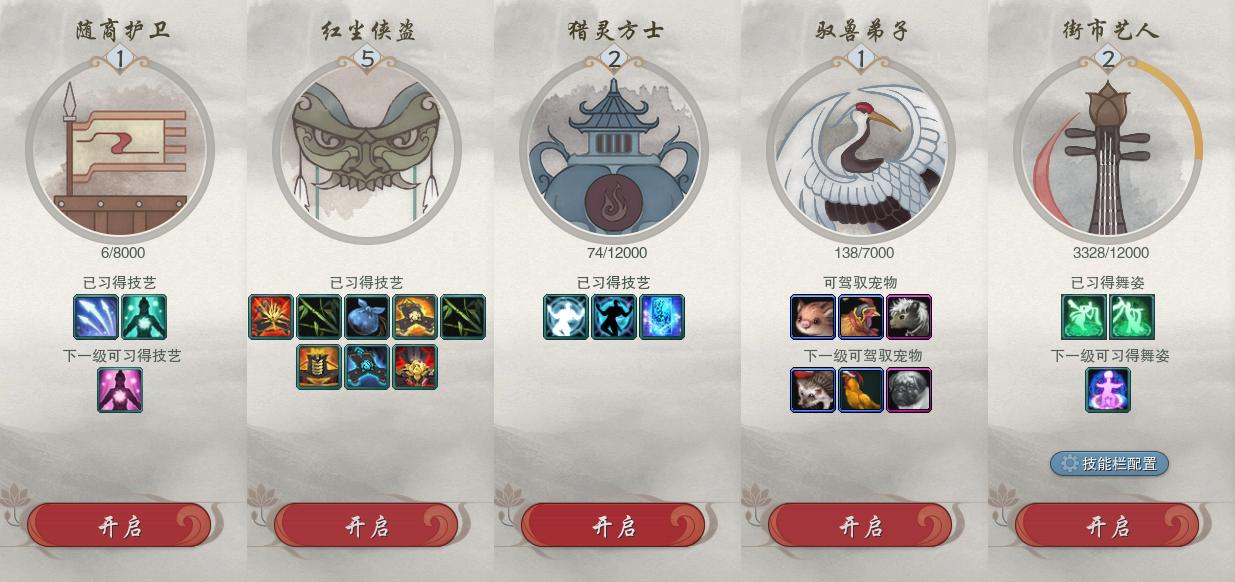The width and height of the screenshot is (1235, 582).
Task: Select the pink glowing figure next-level skill
Action: (x=120, y=390)
